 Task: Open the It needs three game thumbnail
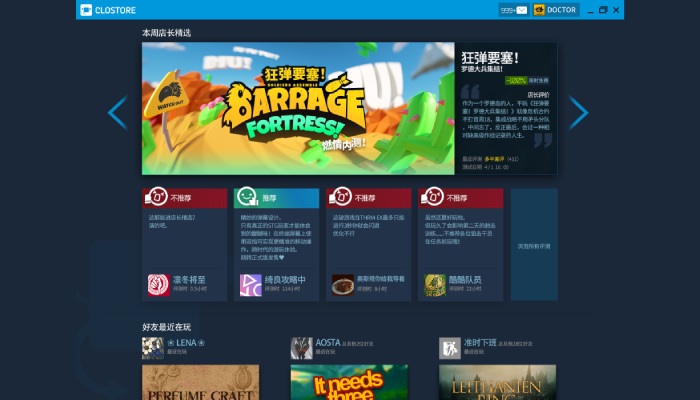pyautogui.click(x=349, y=382)
